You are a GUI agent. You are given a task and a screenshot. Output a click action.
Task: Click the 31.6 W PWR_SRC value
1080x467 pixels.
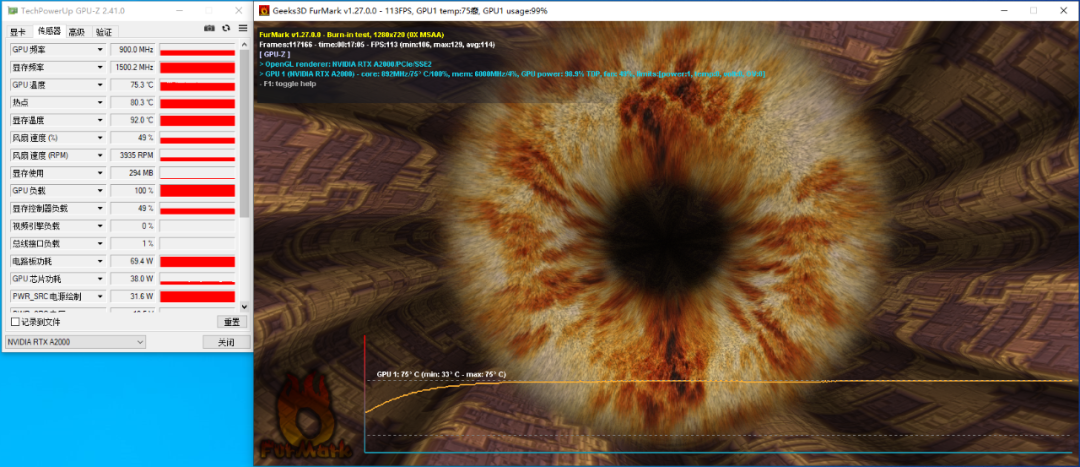(133, 296)
